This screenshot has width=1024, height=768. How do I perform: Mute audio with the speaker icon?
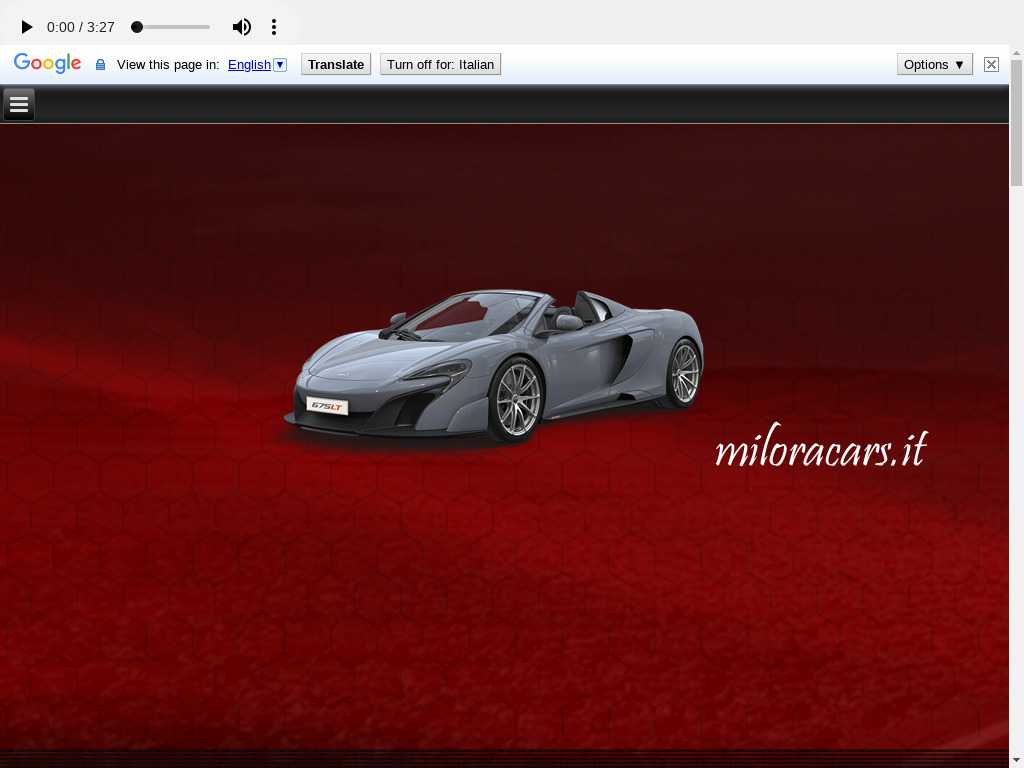pyautogui.click(x=242, y=27)
